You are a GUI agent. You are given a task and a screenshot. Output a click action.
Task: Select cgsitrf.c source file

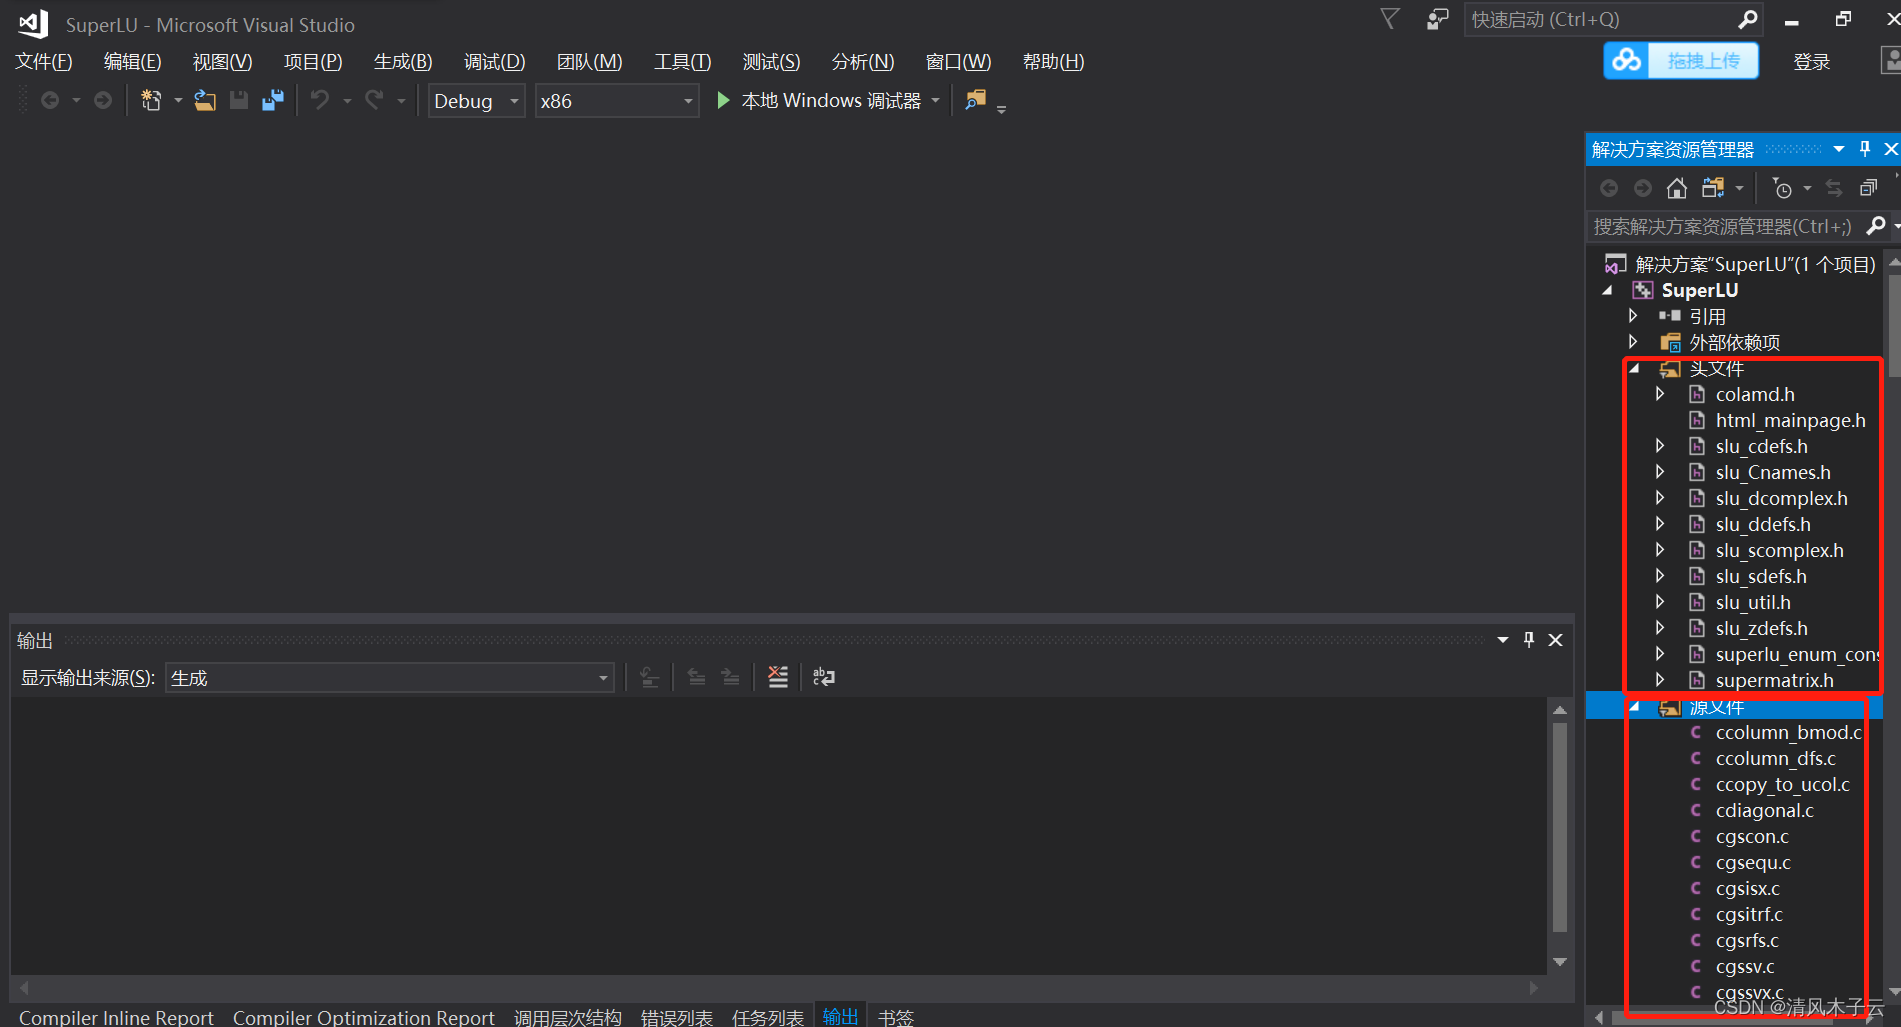coord(1749,914)
